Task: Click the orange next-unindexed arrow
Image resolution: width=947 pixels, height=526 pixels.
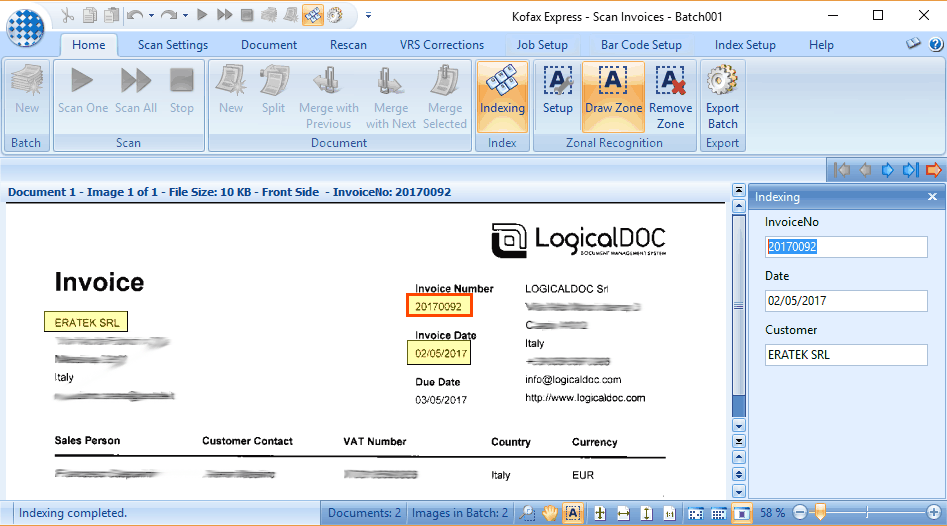Action: 934,170
